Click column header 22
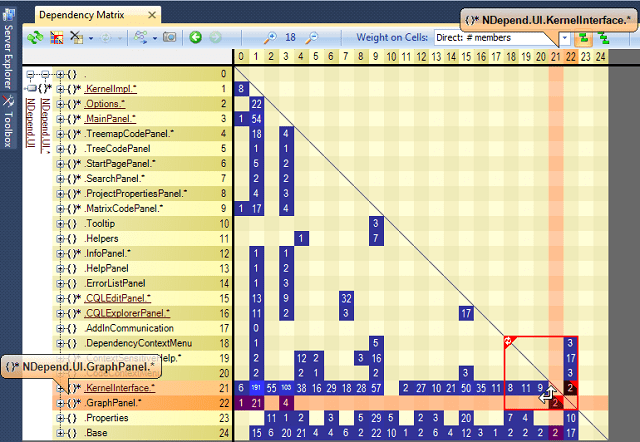The image size is (640, 442). (x=571, y=57)
